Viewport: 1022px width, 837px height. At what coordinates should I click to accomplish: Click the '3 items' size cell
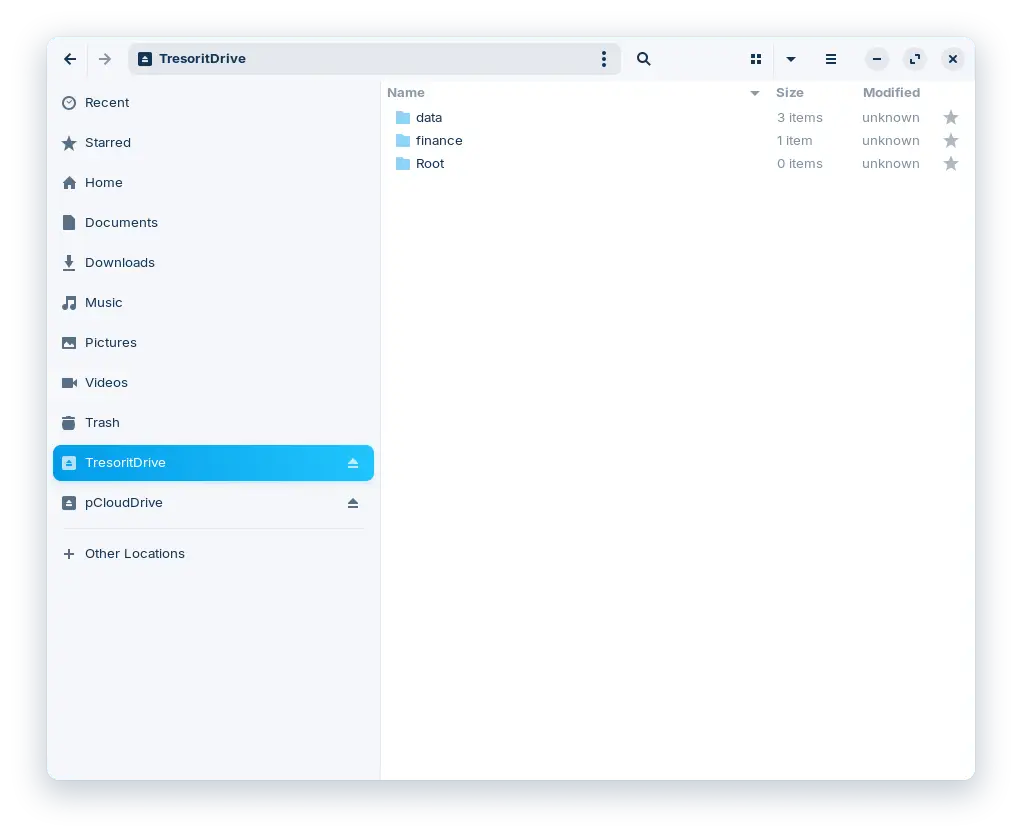(x=800, y=118)
